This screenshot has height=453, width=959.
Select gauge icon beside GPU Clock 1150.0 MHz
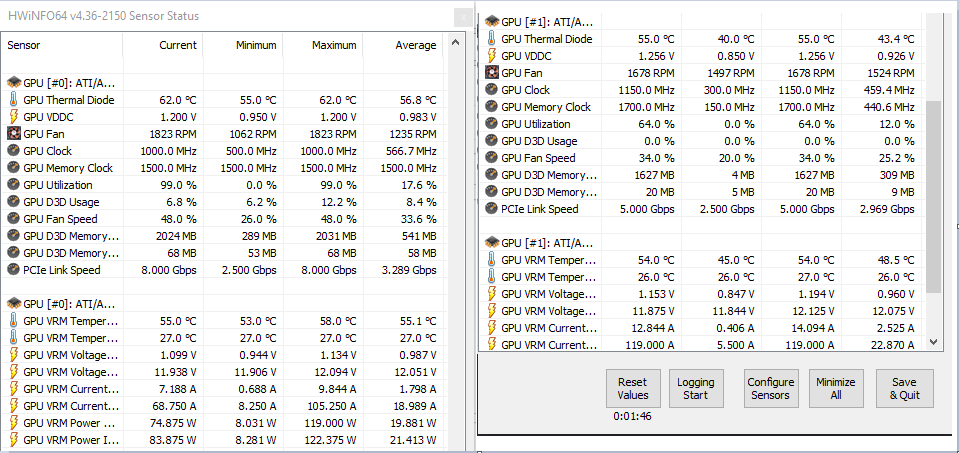pos(492,90)
